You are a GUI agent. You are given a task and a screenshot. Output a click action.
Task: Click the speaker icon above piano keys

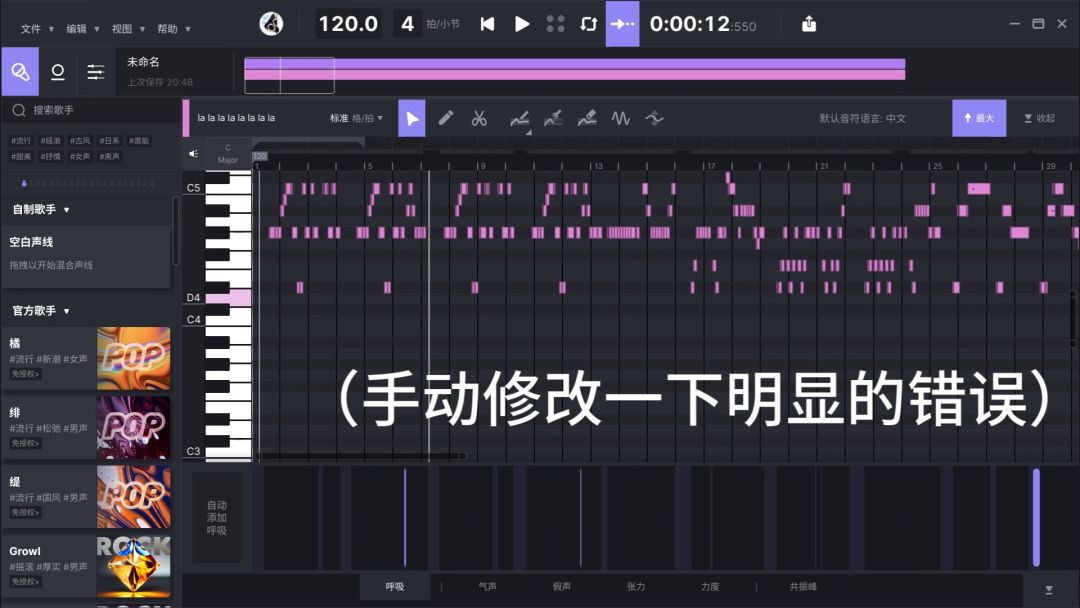click(194, 154)
